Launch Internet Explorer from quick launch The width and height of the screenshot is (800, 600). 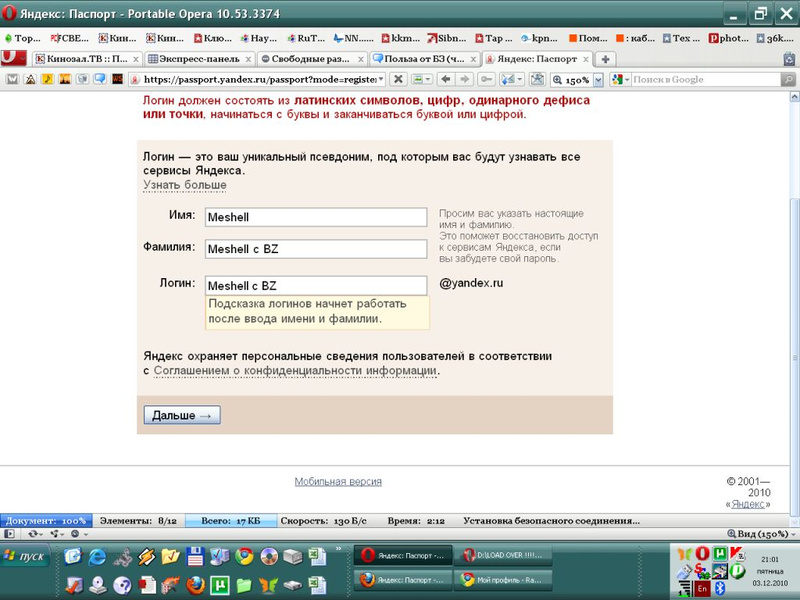pyautogui.click(x=97, y=557)
